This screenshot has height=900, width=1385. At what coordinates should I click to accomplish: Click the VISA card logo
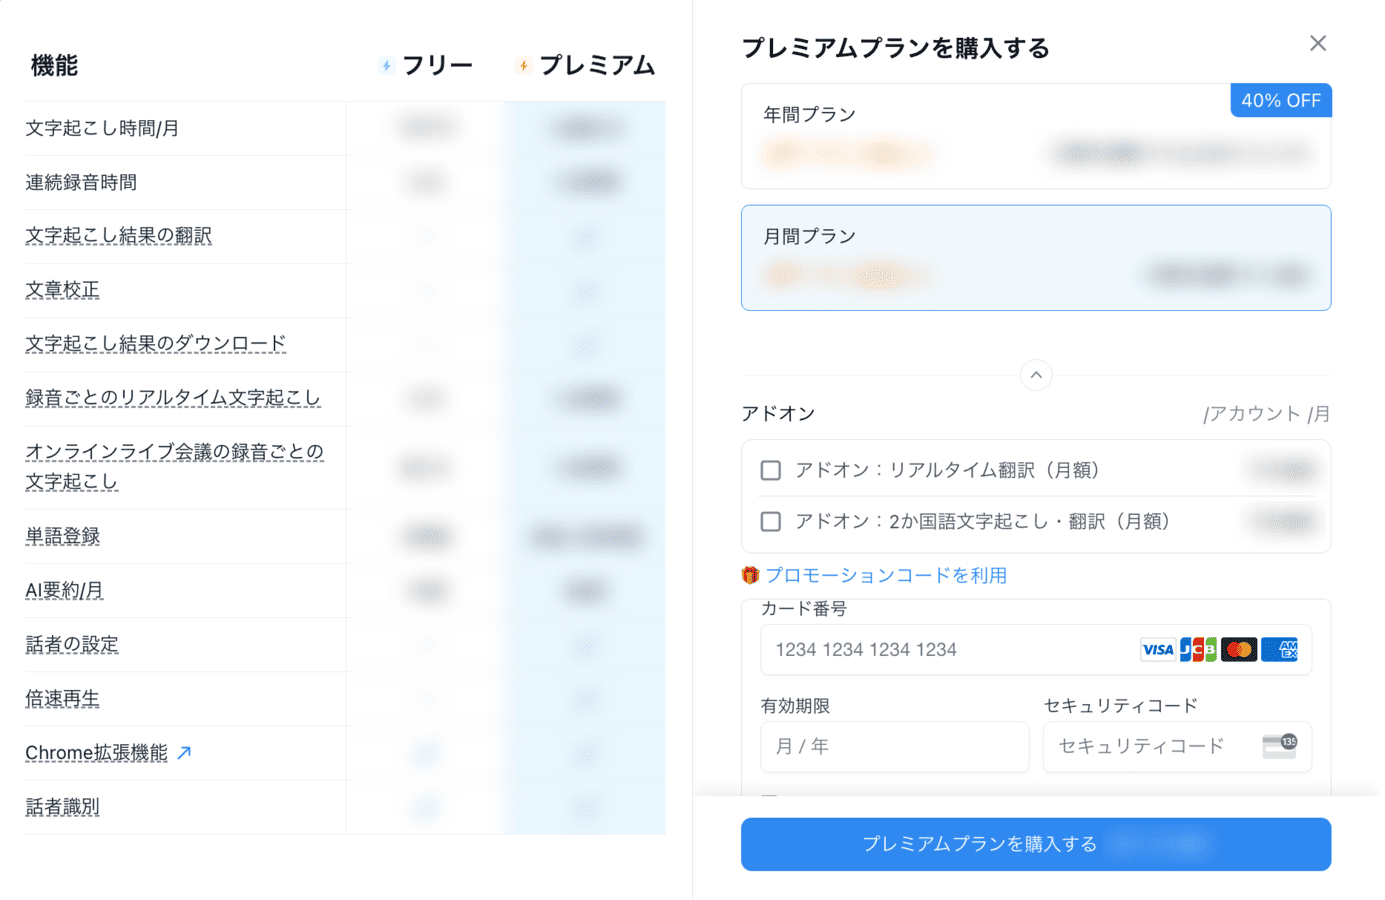[x=1157, y=650]
